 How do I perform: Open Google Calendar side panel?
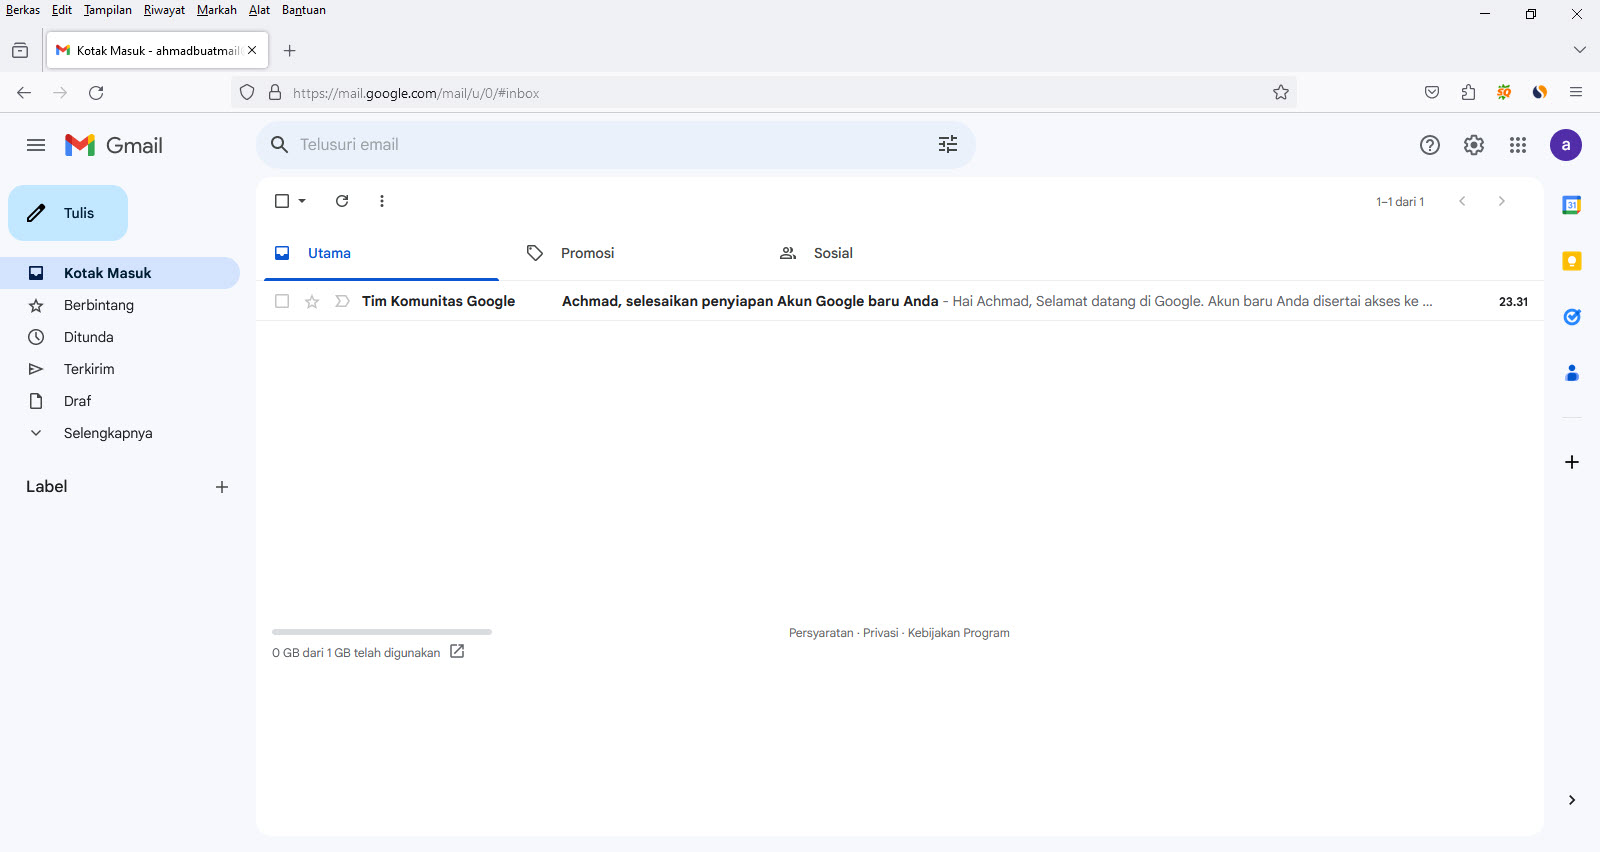pos(1571,205)
